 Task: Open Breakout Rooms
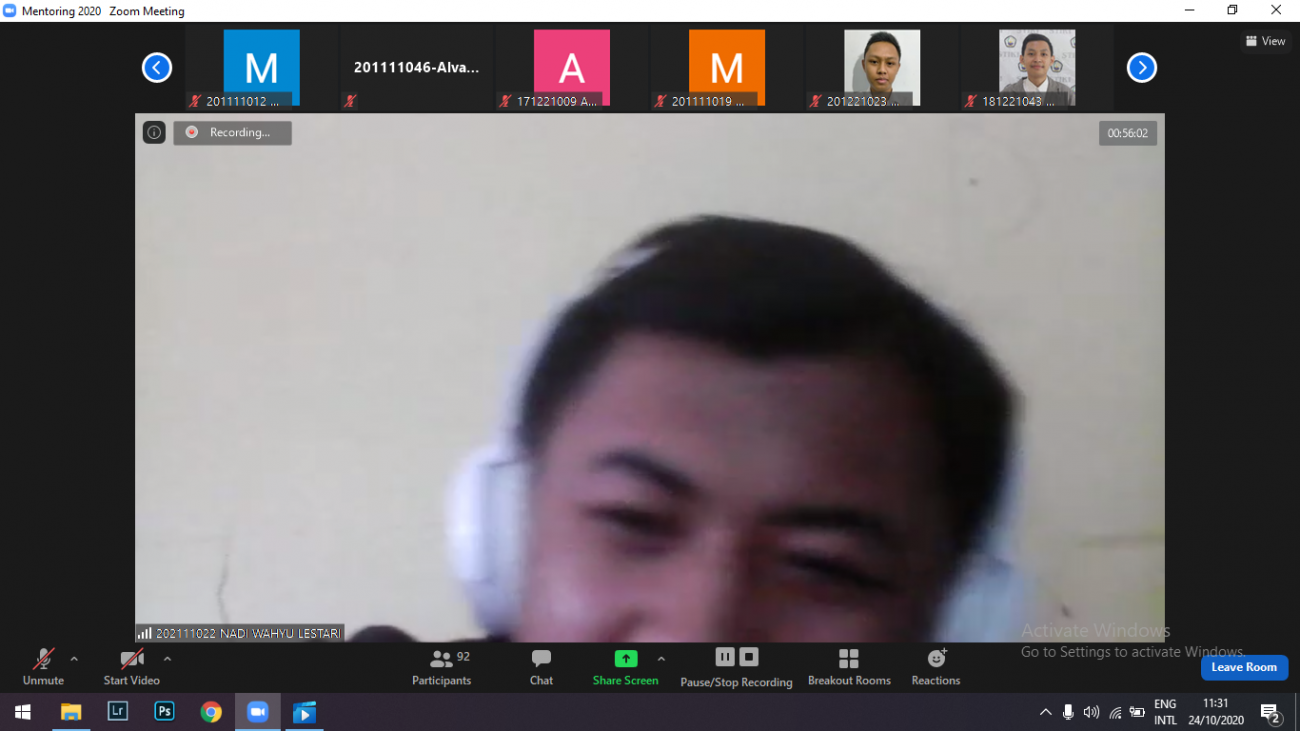849,667
